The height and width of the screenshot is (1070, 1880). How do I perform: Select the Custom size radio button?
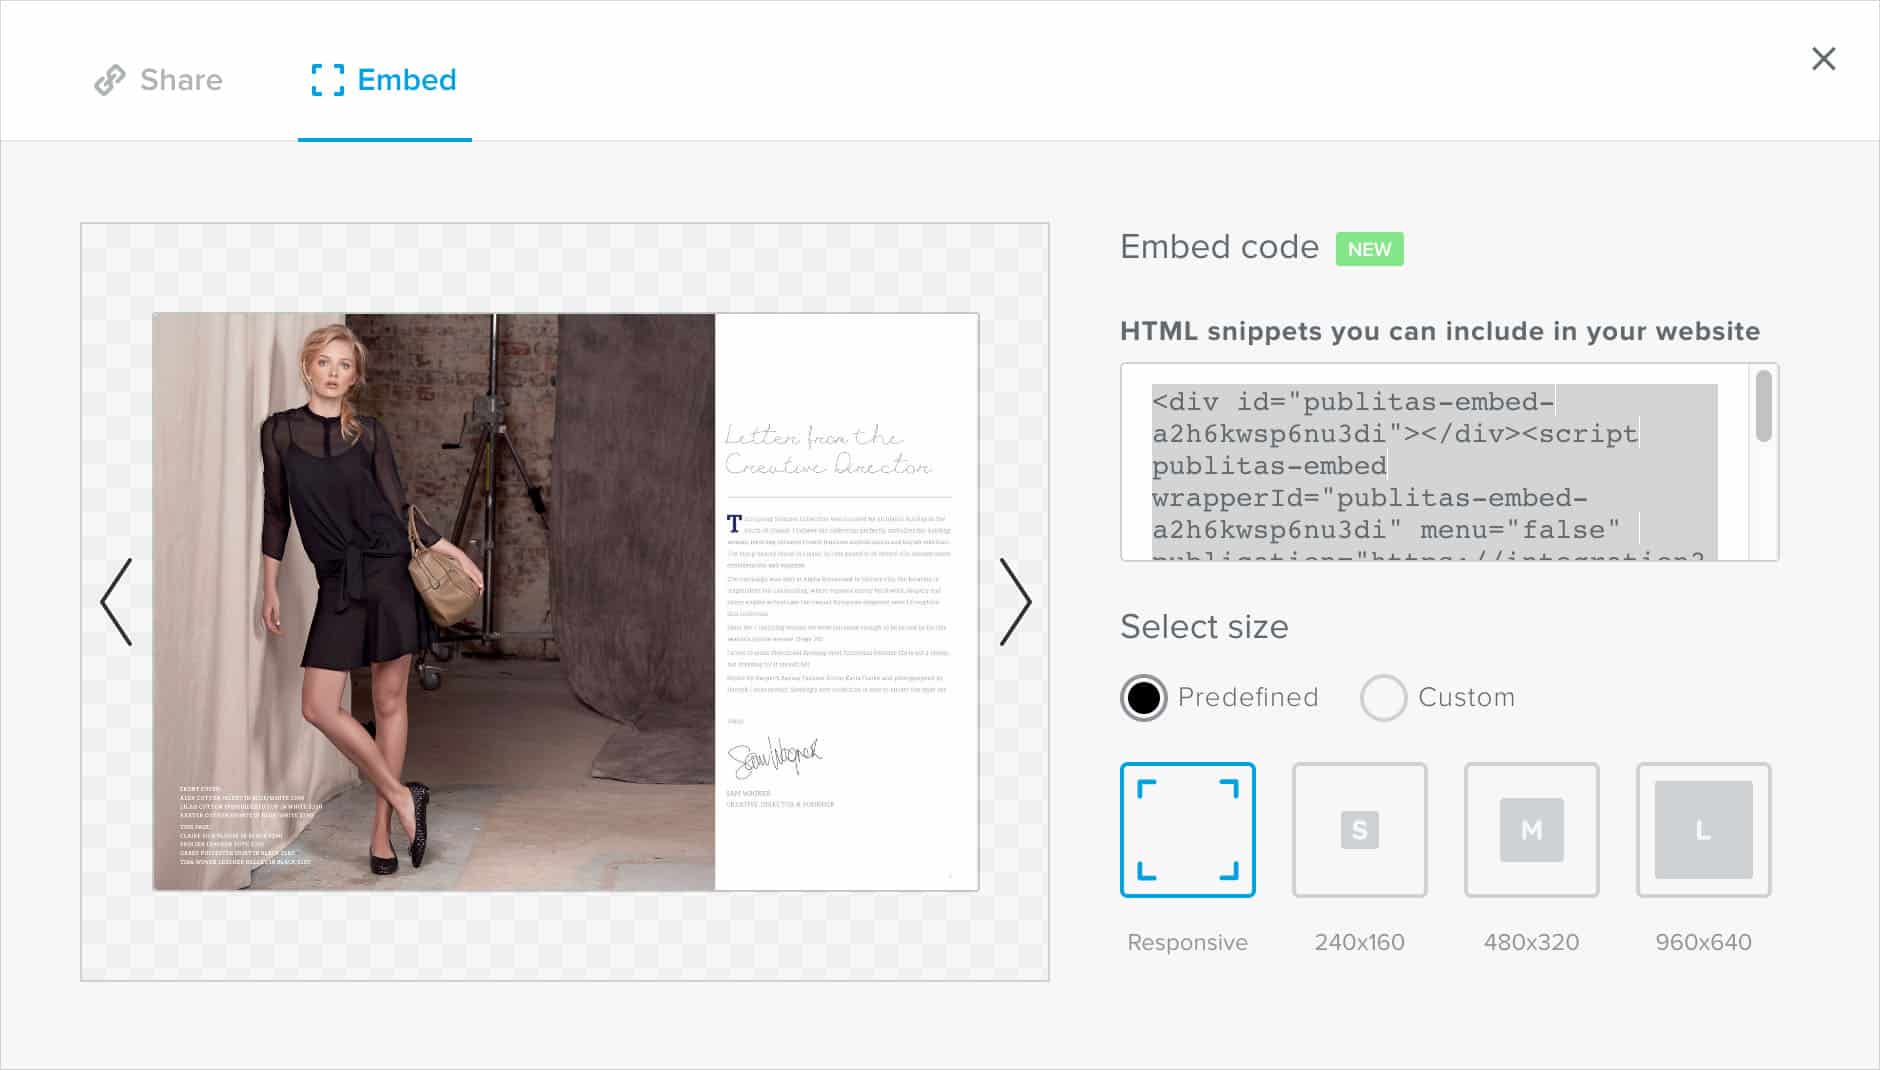click(1385, 697)
